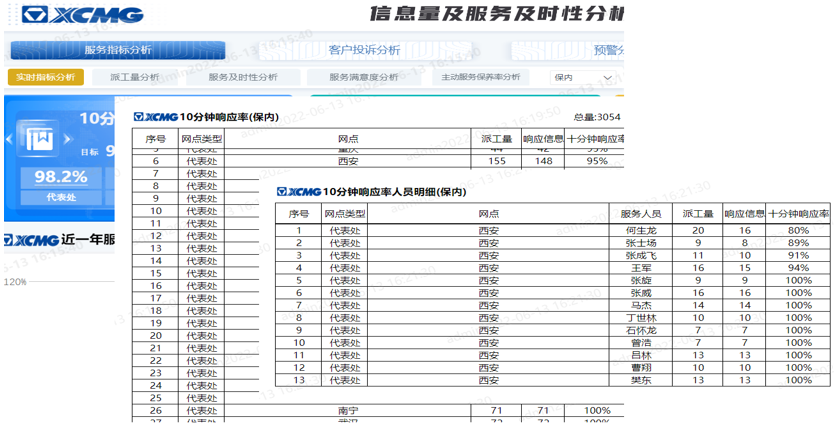Screen dimensions: 834x423
Task: Click the service person 何生龙
Action: [x=641, y=231]
